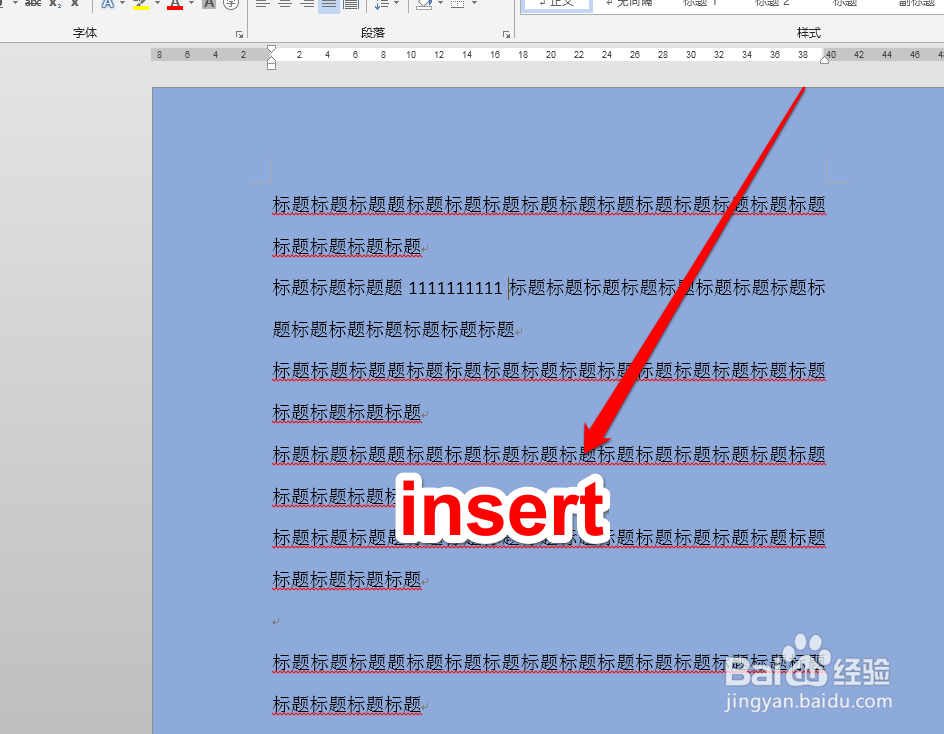Open the enclosed character tool
944x734 pixels.
coord(231,4)
